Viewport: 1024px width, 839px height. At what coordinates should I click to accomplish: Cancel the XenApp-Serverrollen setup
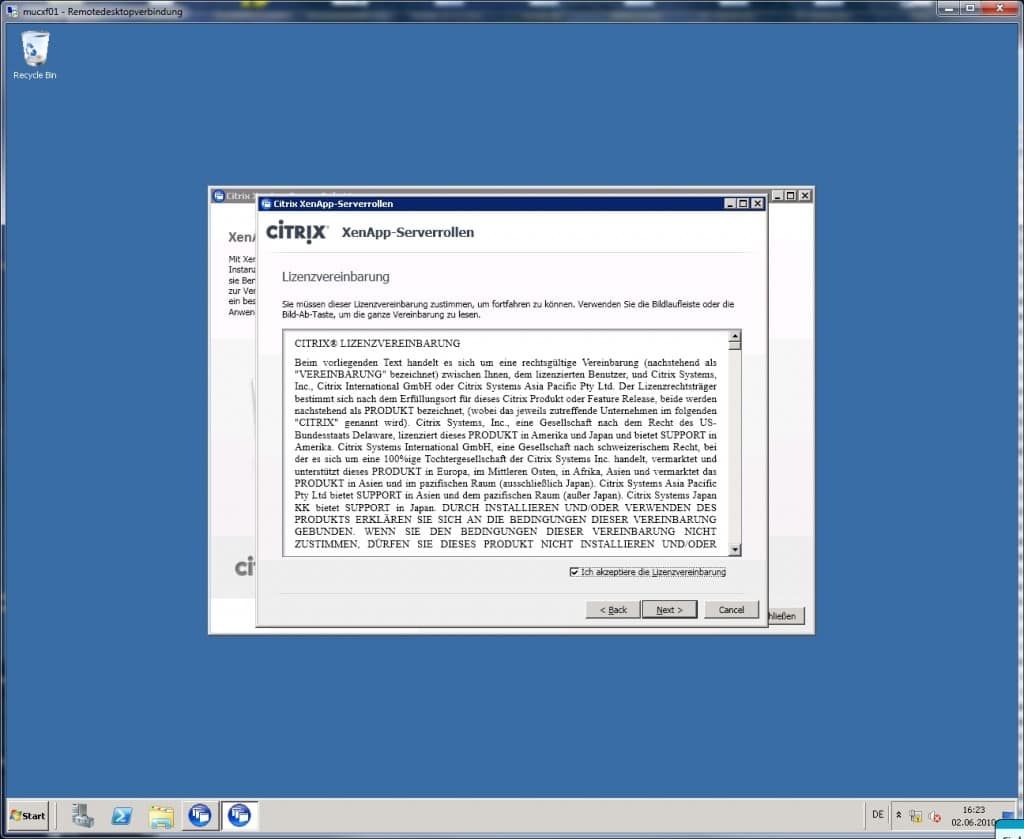pos(731,610)
